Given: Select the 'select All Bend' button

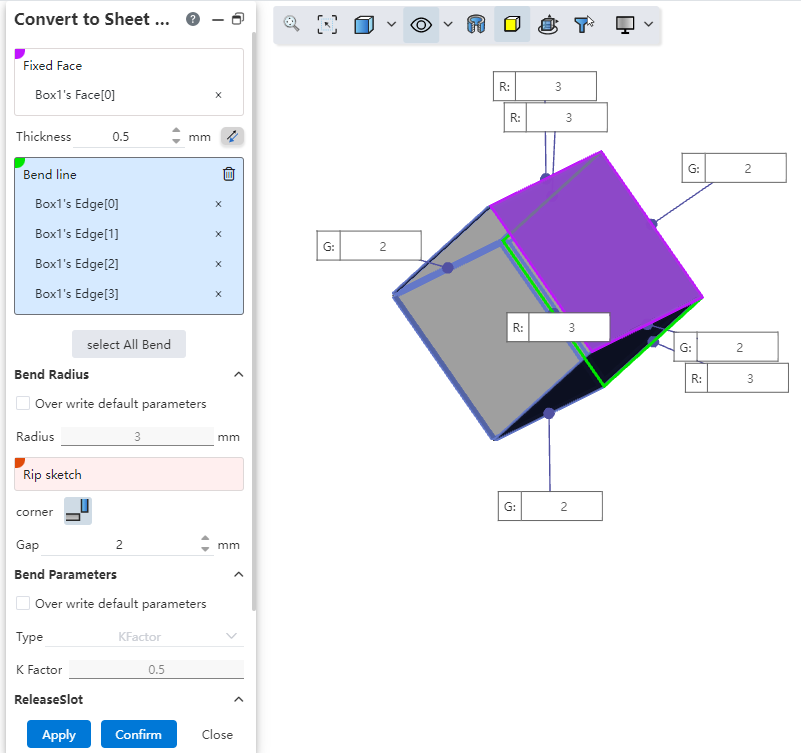Looking at the screenshot, I should pyautogui.click(x=129, y=344).
